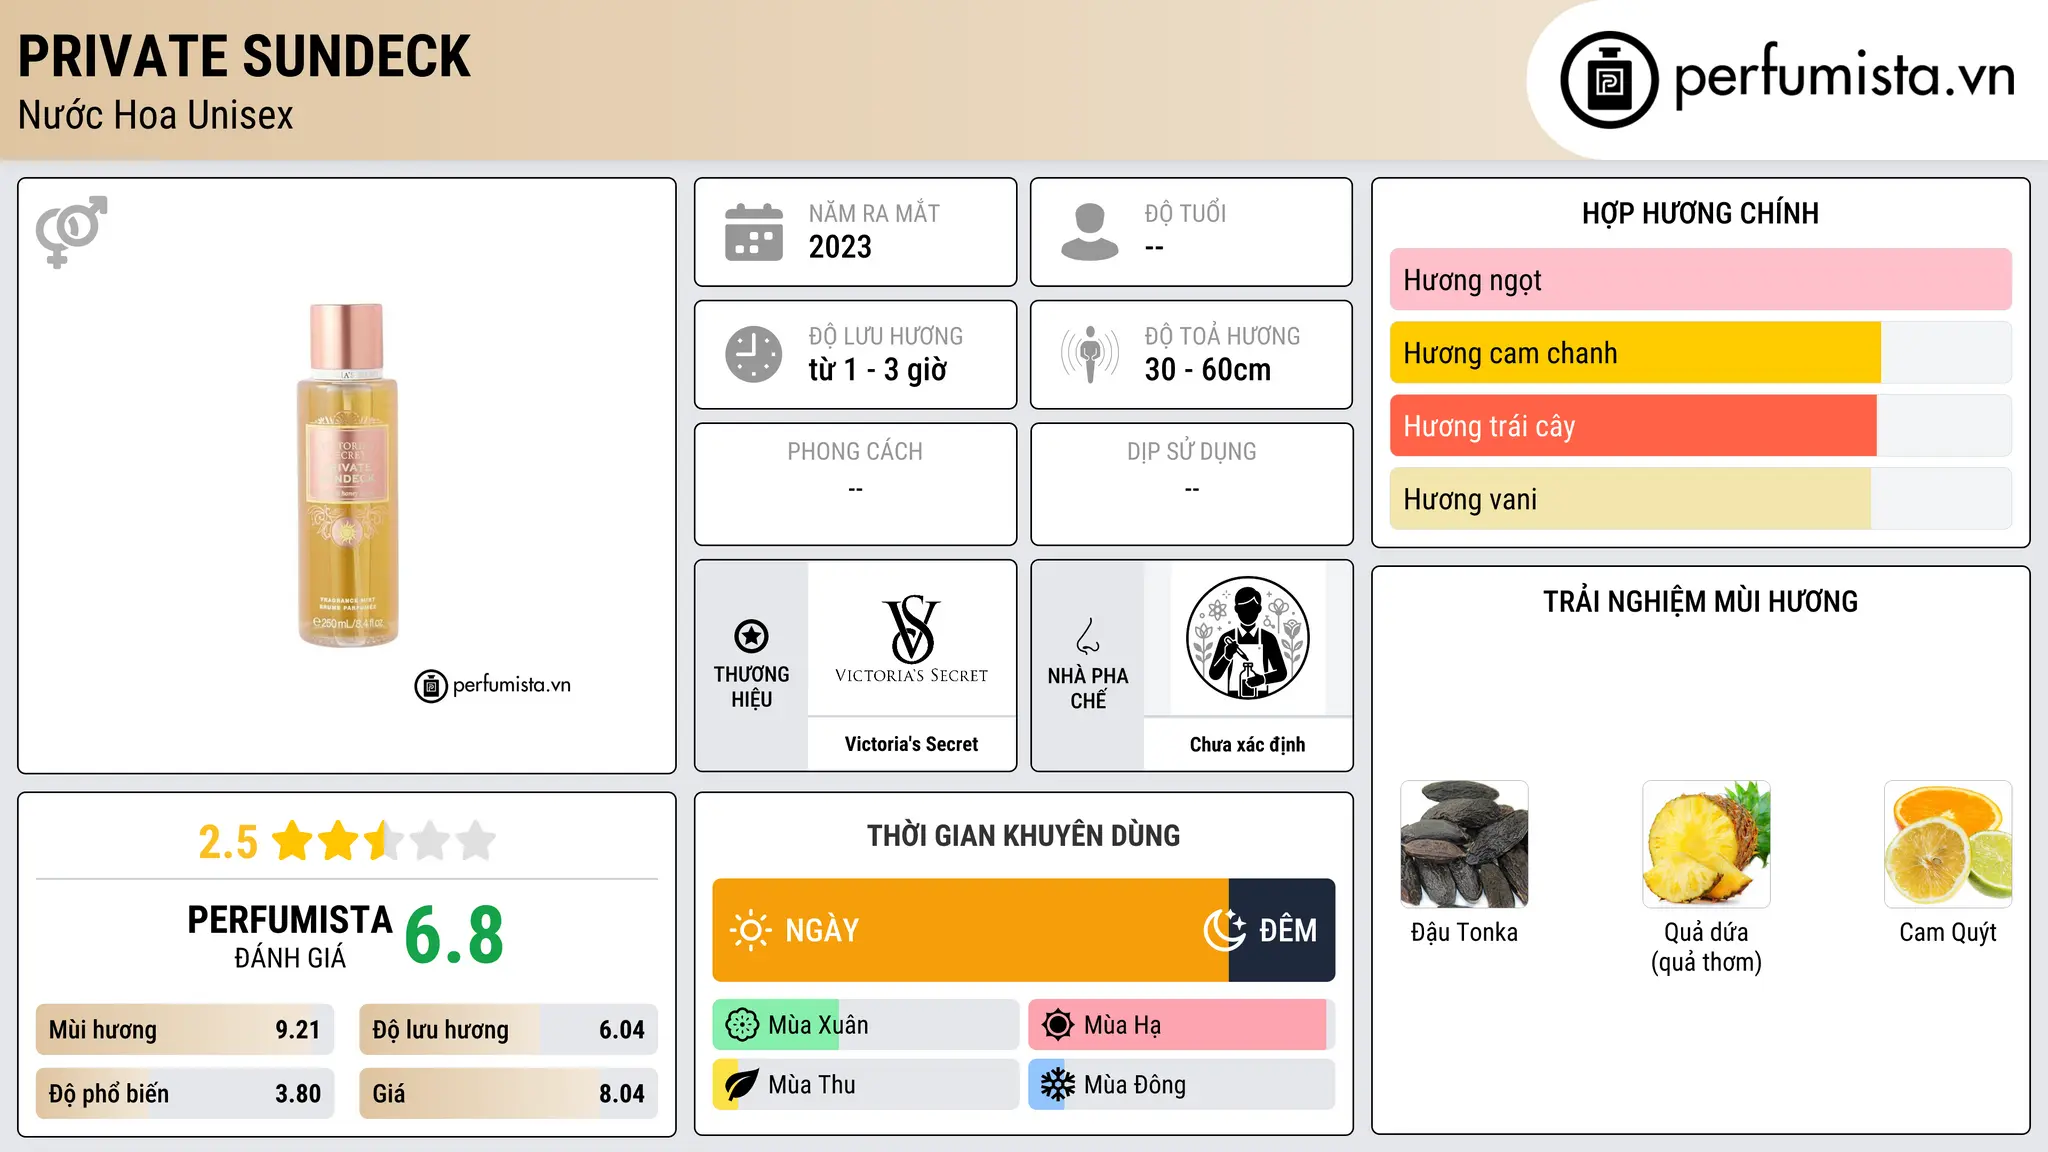Open the Quả dứa pineapple note image
This screenshot has height=1152, width=2048.
(x=1706, y=844)
